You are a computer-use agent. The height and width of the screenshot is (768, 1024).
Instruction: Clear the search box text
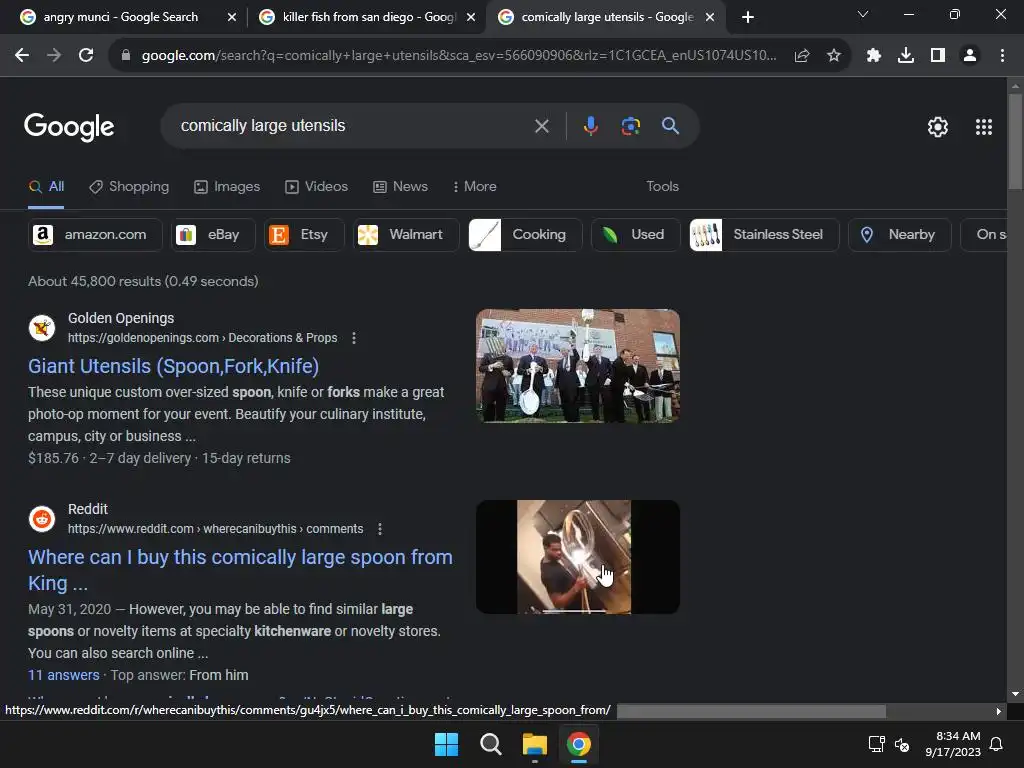[541, 126]
